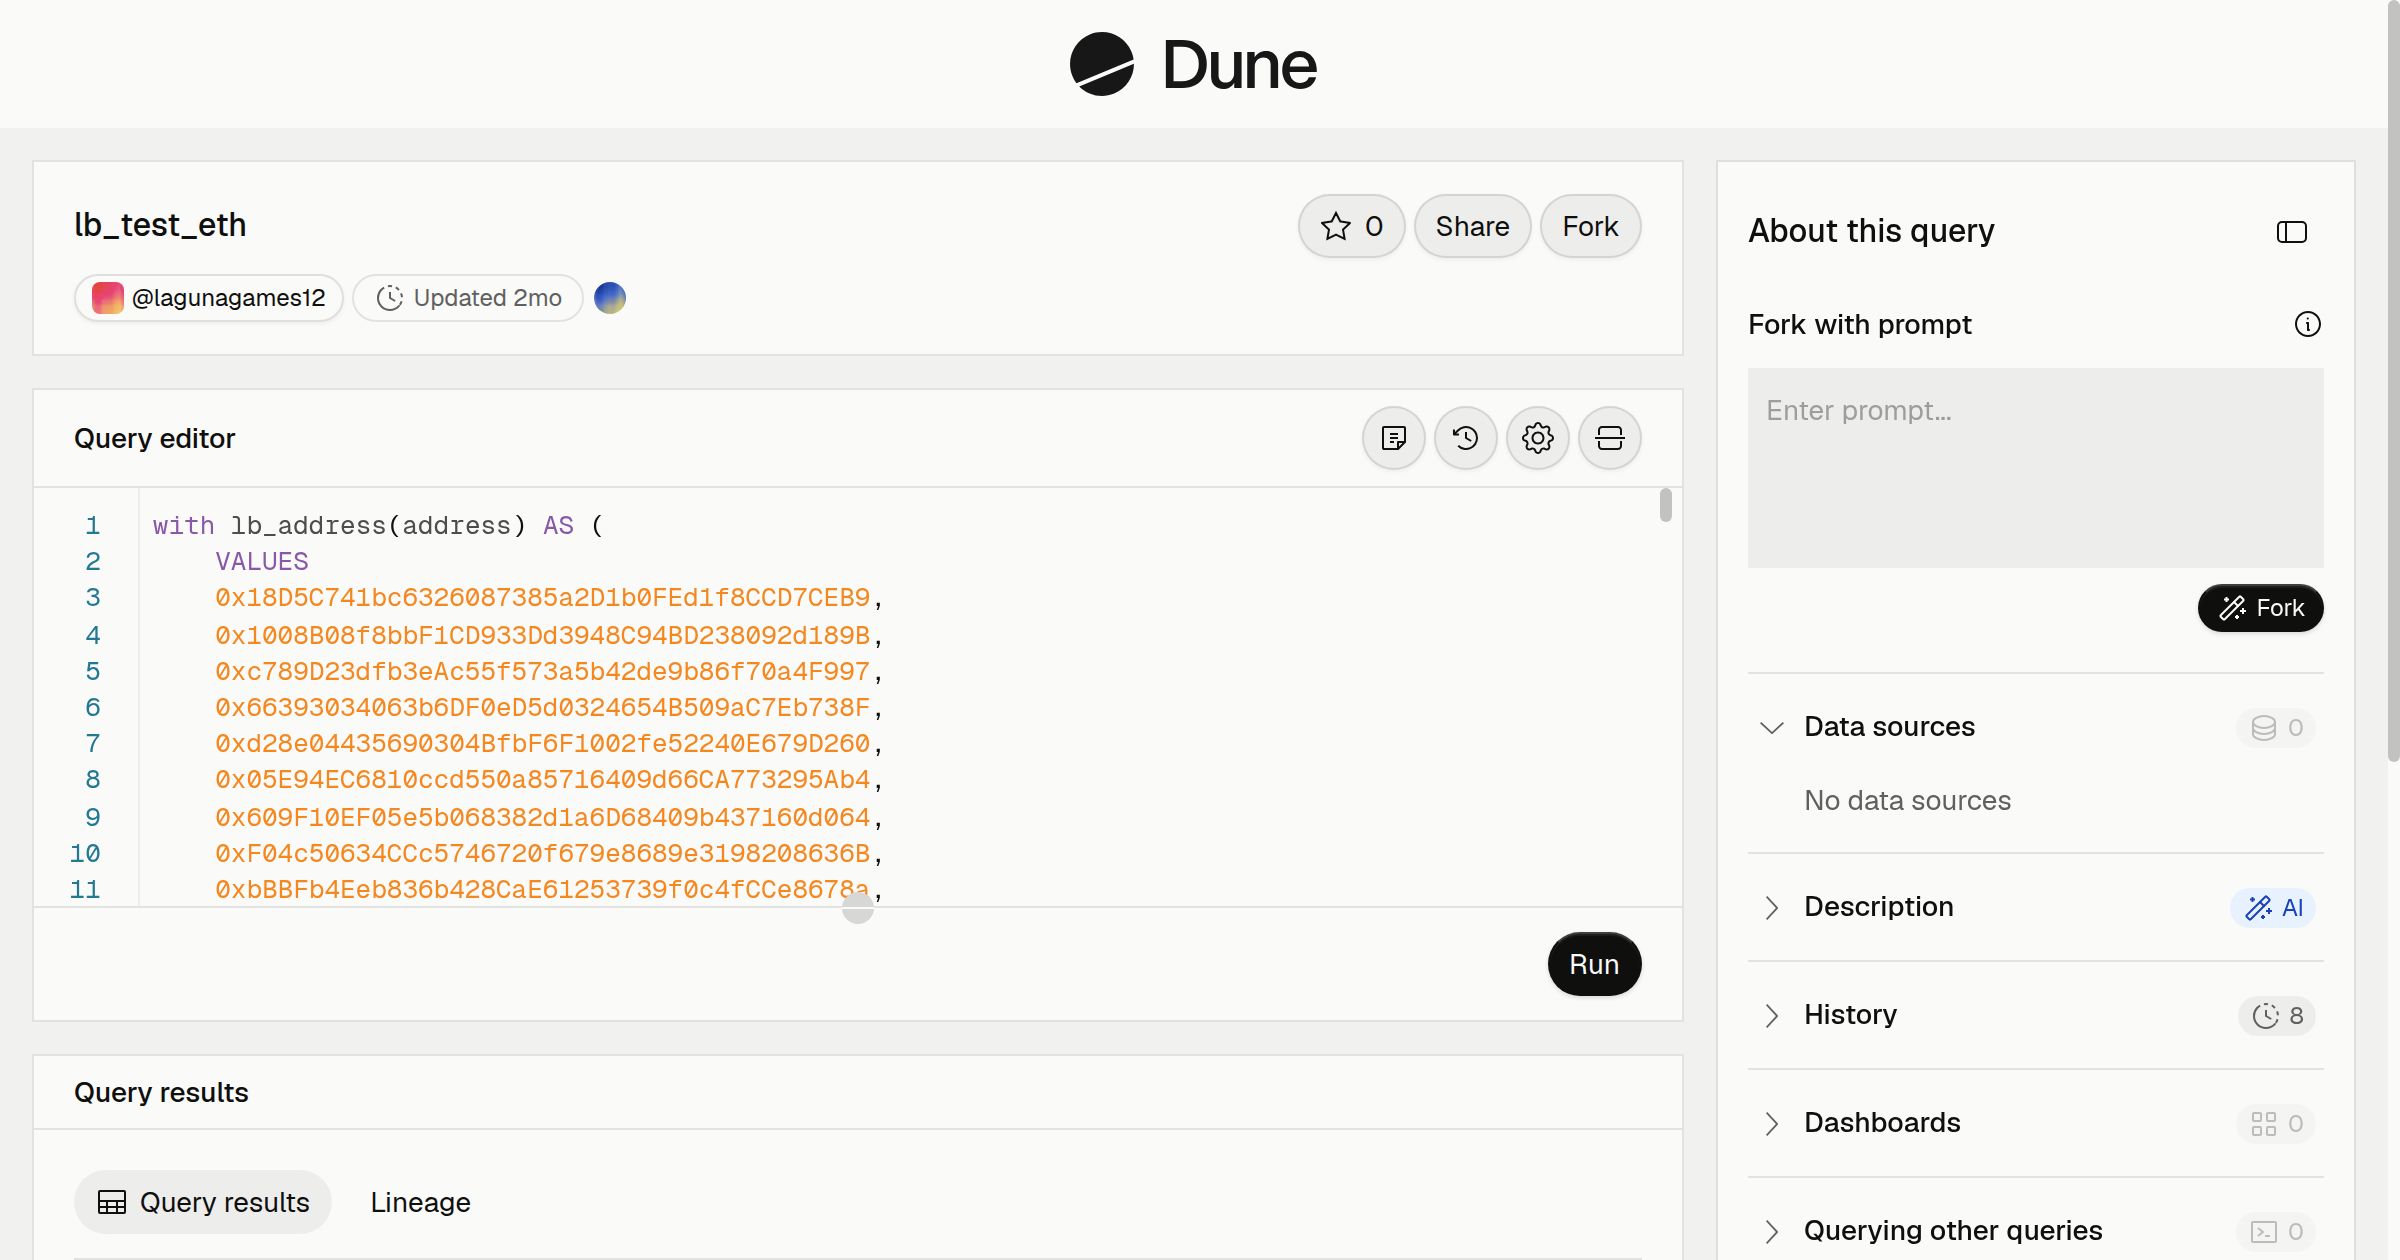This screenshot has height=1260, width=2400.
Task: Collapse the Data sources section
Action: coord(1771,727)
